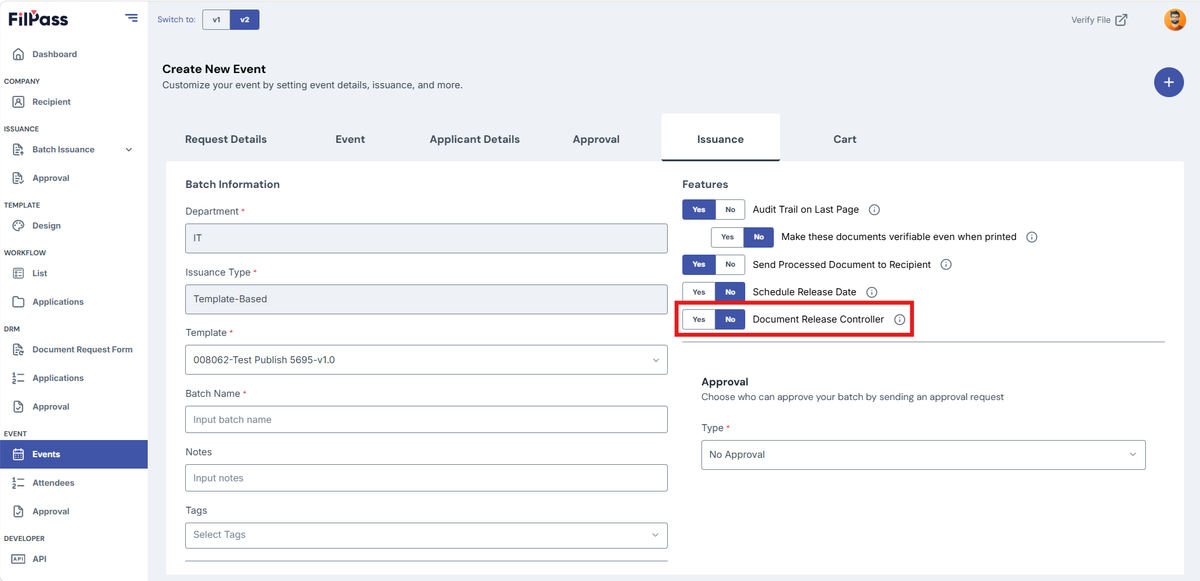Image resolution: width=1200 pixels, height=581 pixels.
Task: Expand the Batch Issuance sidebar item
Action: [x=128, y=150]
